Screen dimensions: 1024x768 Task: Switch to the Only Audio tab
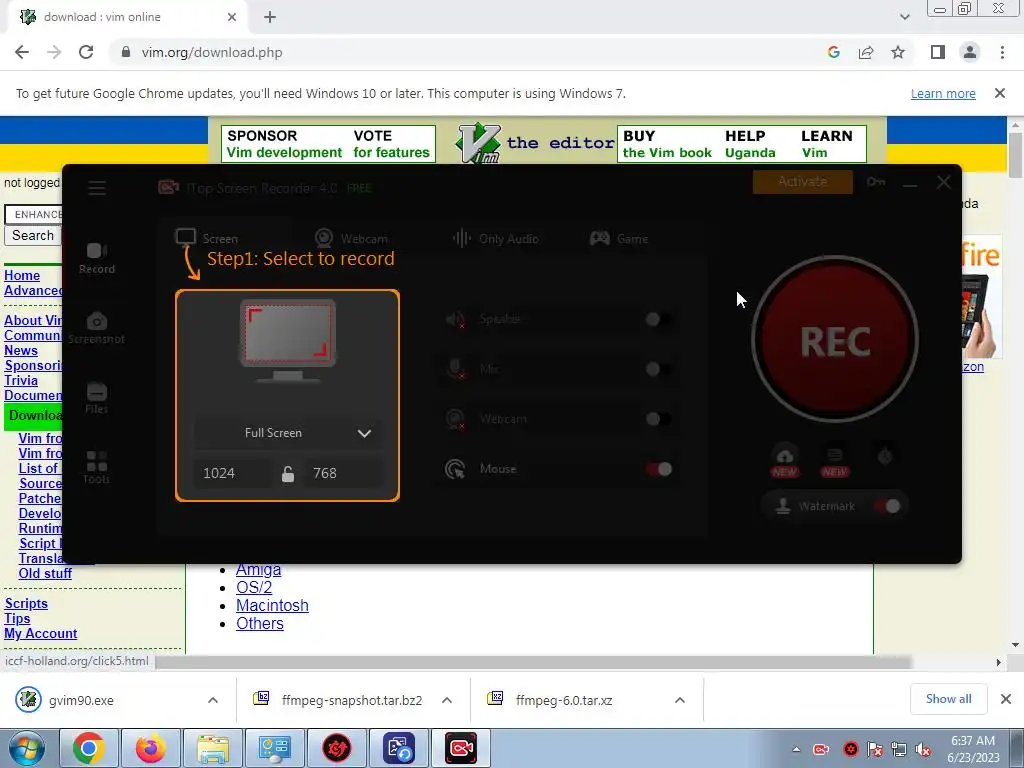(496, 238)
